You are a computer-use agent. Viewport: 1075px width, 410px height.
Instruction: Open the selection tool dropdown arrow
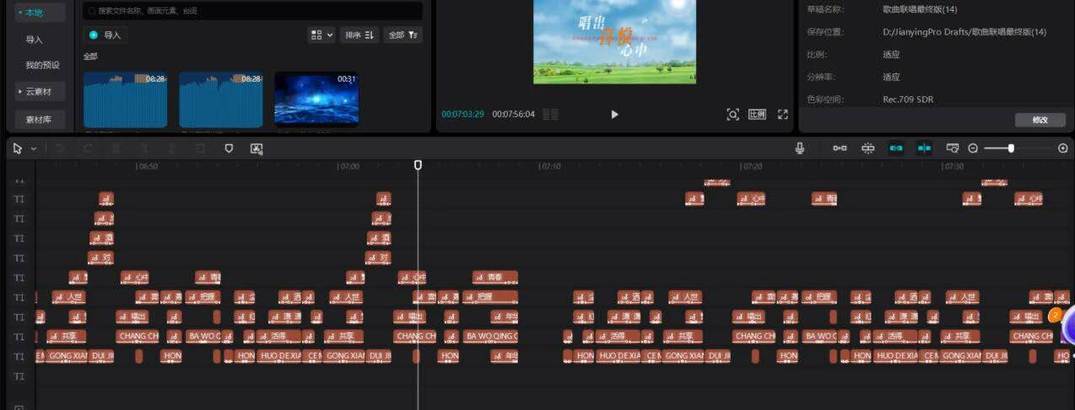point(33,148)
